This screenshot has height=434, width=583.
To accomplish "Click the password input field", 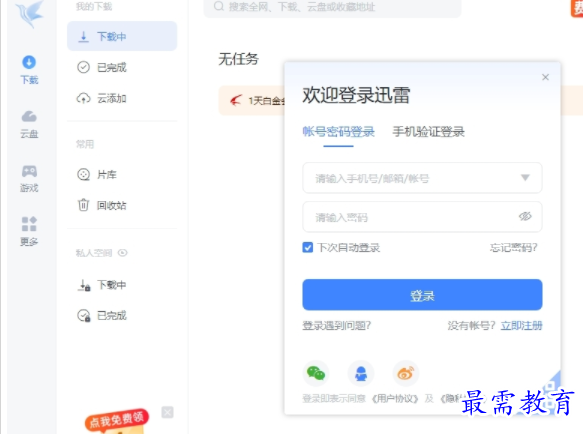I will click(422, 217).
